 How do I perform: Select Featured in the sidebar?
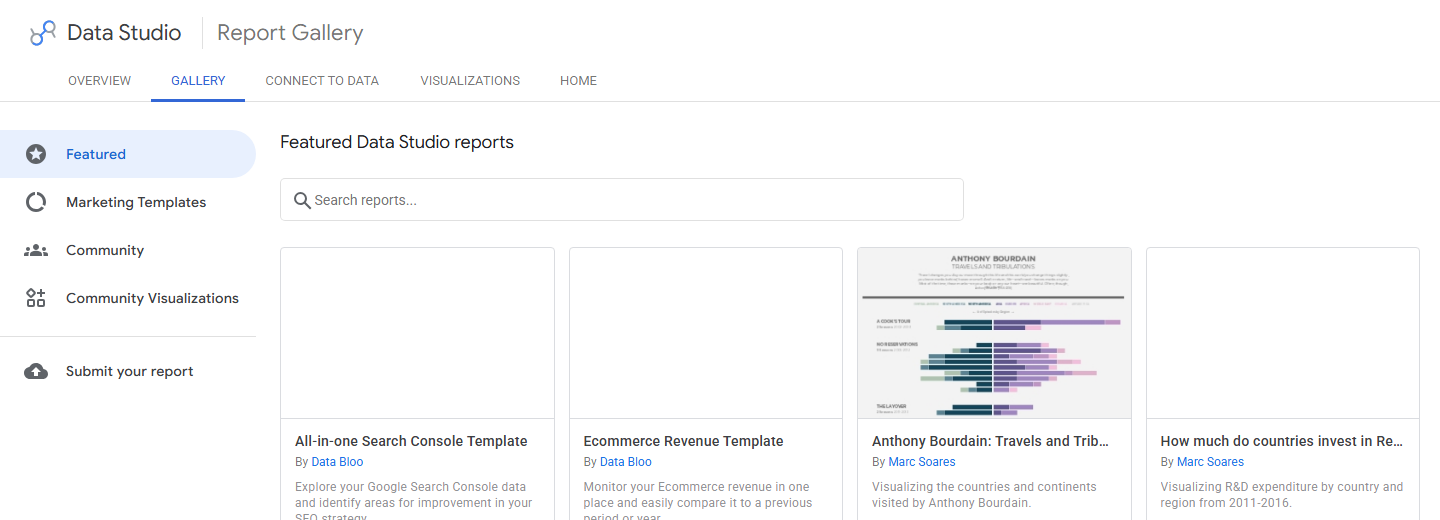point(128,154)
